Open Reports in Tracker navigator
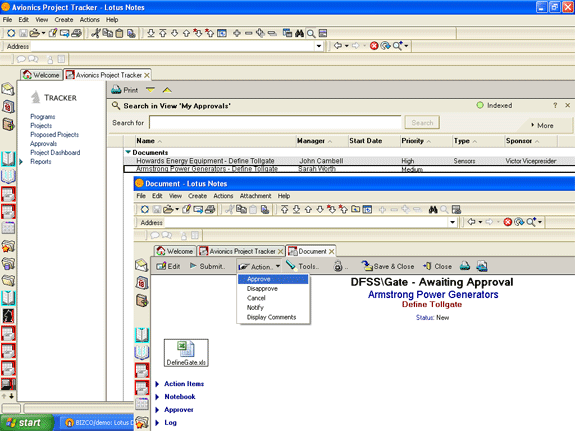The width and height of the screenshot is (575, 431). (x=41, y=162)
